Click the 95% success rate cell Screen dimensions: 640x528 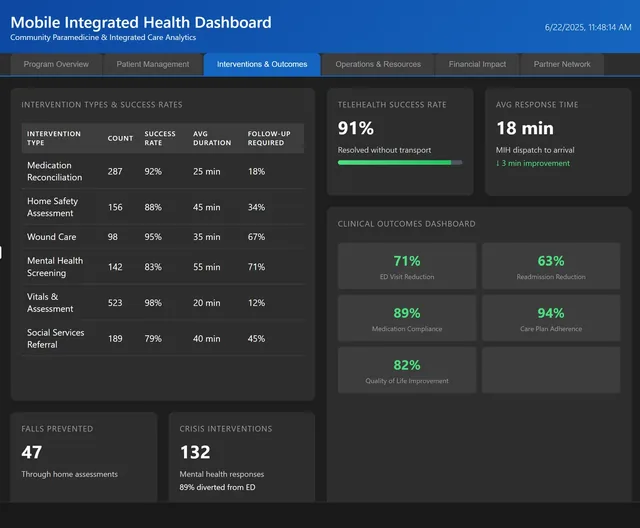point(153,237)
